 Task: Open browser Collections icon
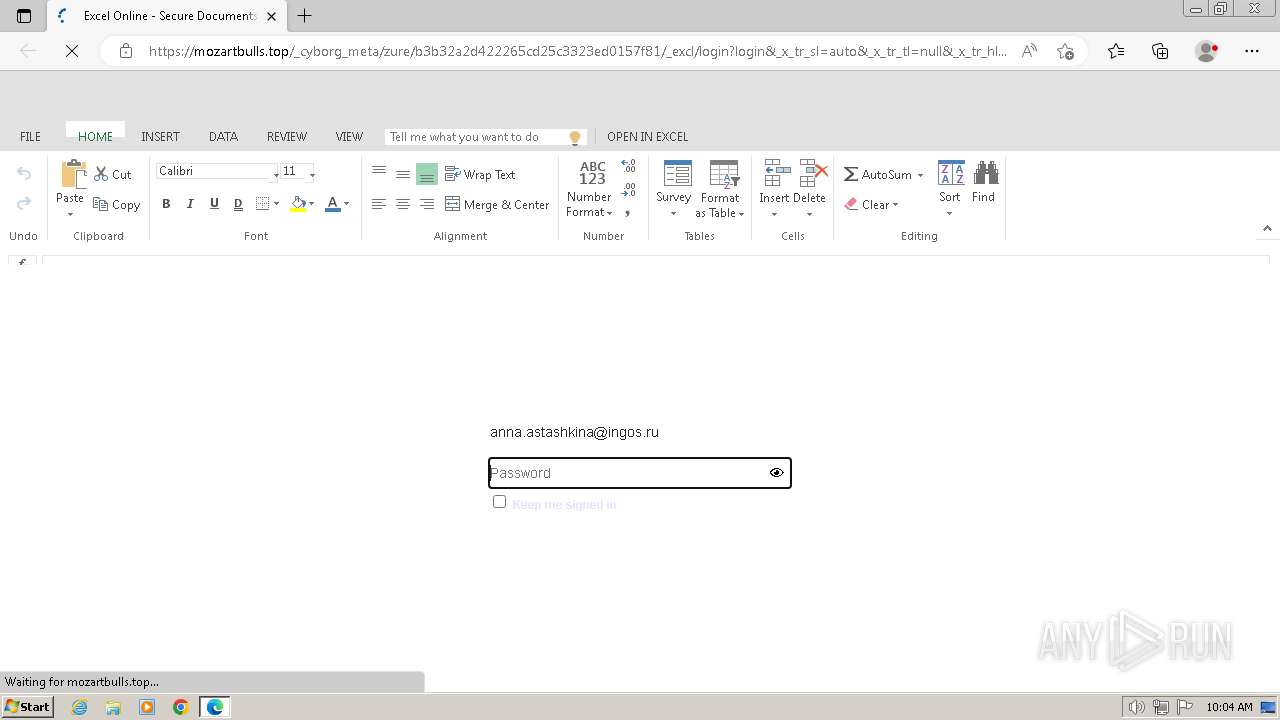coord(1160,51)
